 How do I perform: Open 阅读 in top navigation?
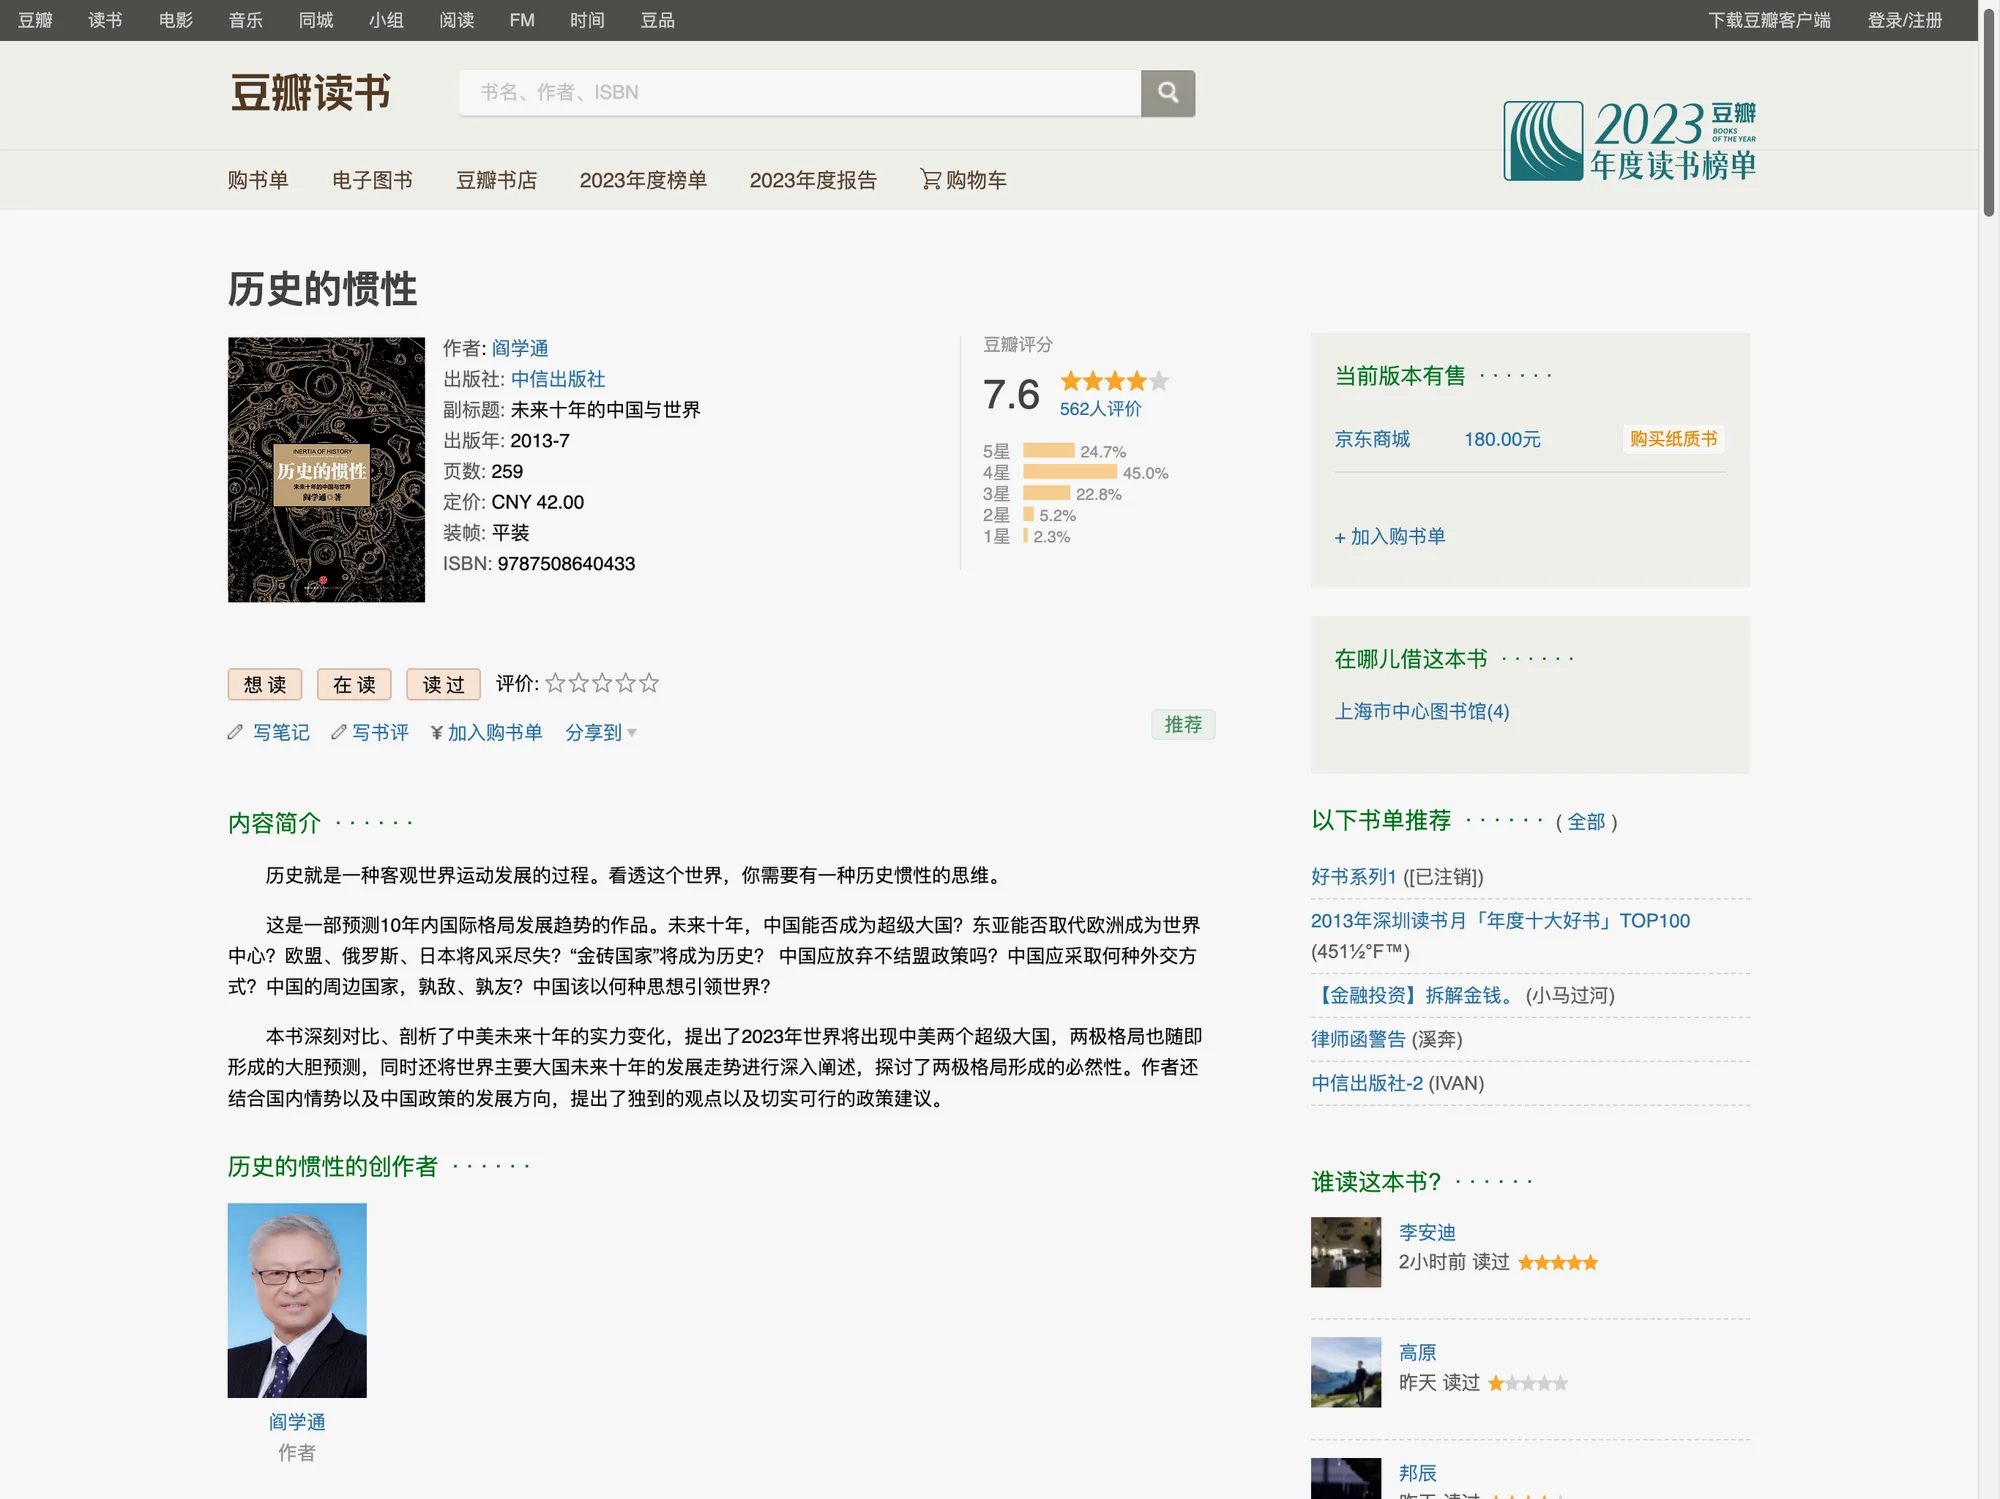[457, 20]
